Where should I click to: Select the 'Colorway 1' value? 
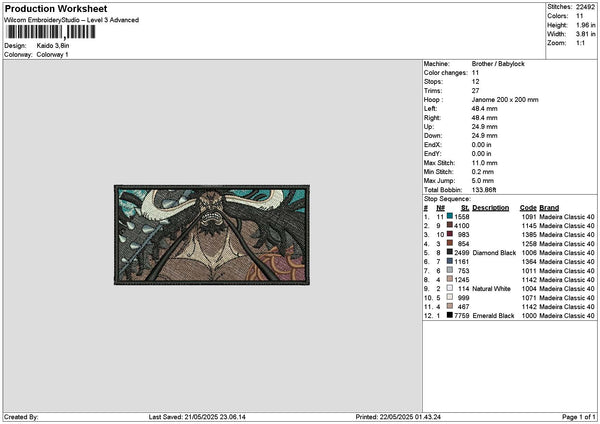pos(52,55)
